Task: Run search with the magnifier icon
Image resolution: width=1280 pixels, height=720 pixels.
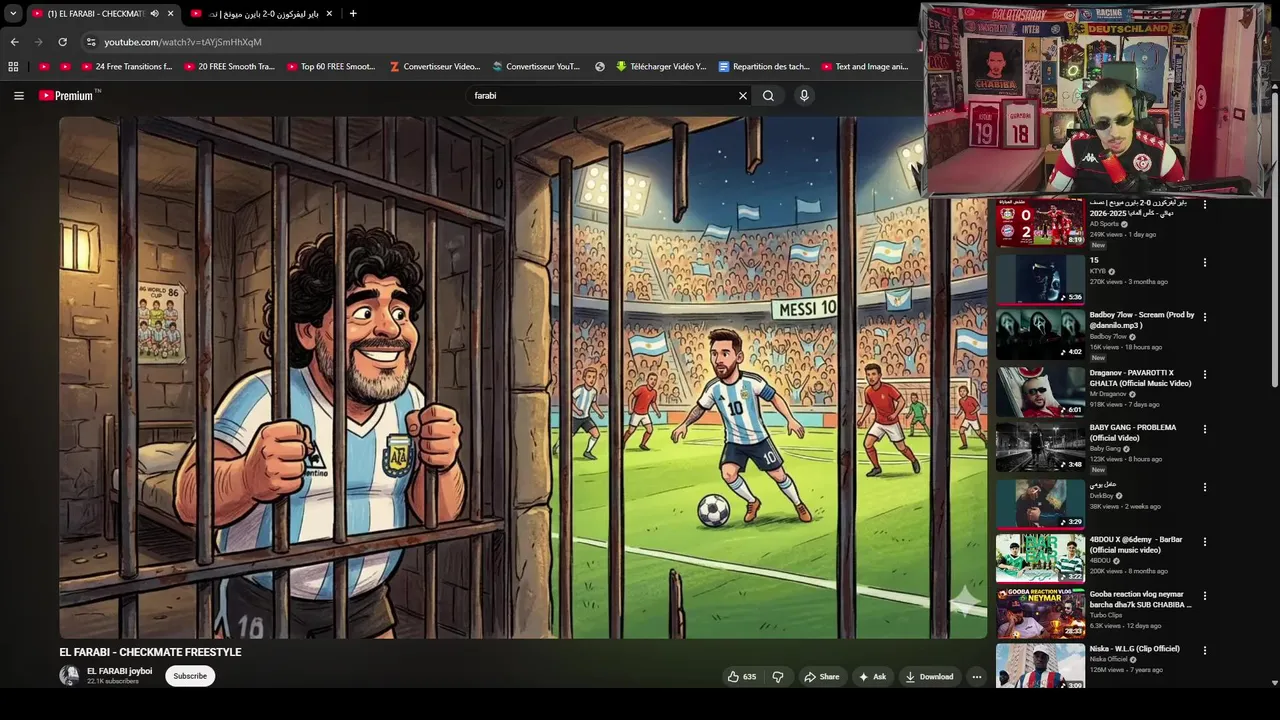Action: 768,96
